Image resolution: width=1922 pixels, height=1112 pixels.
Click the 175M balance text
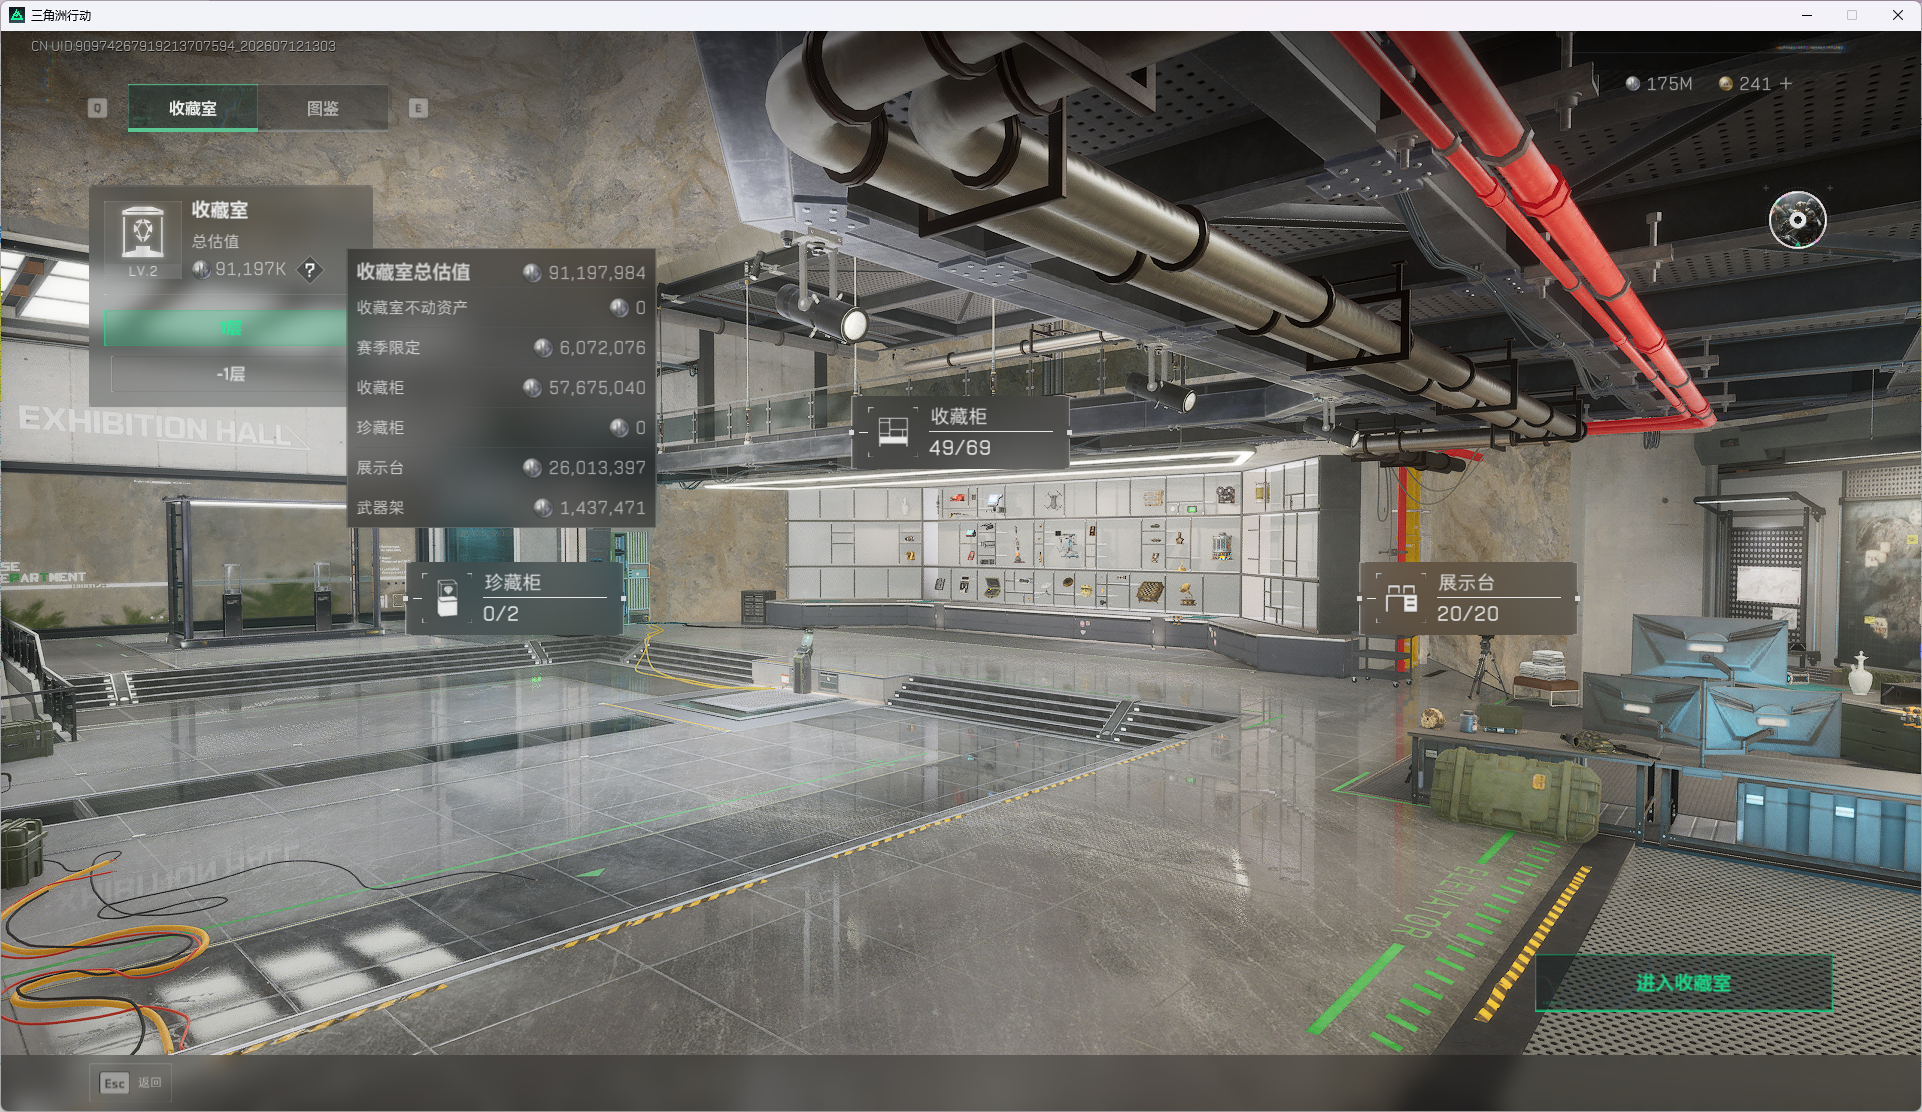click(1669, 84)
